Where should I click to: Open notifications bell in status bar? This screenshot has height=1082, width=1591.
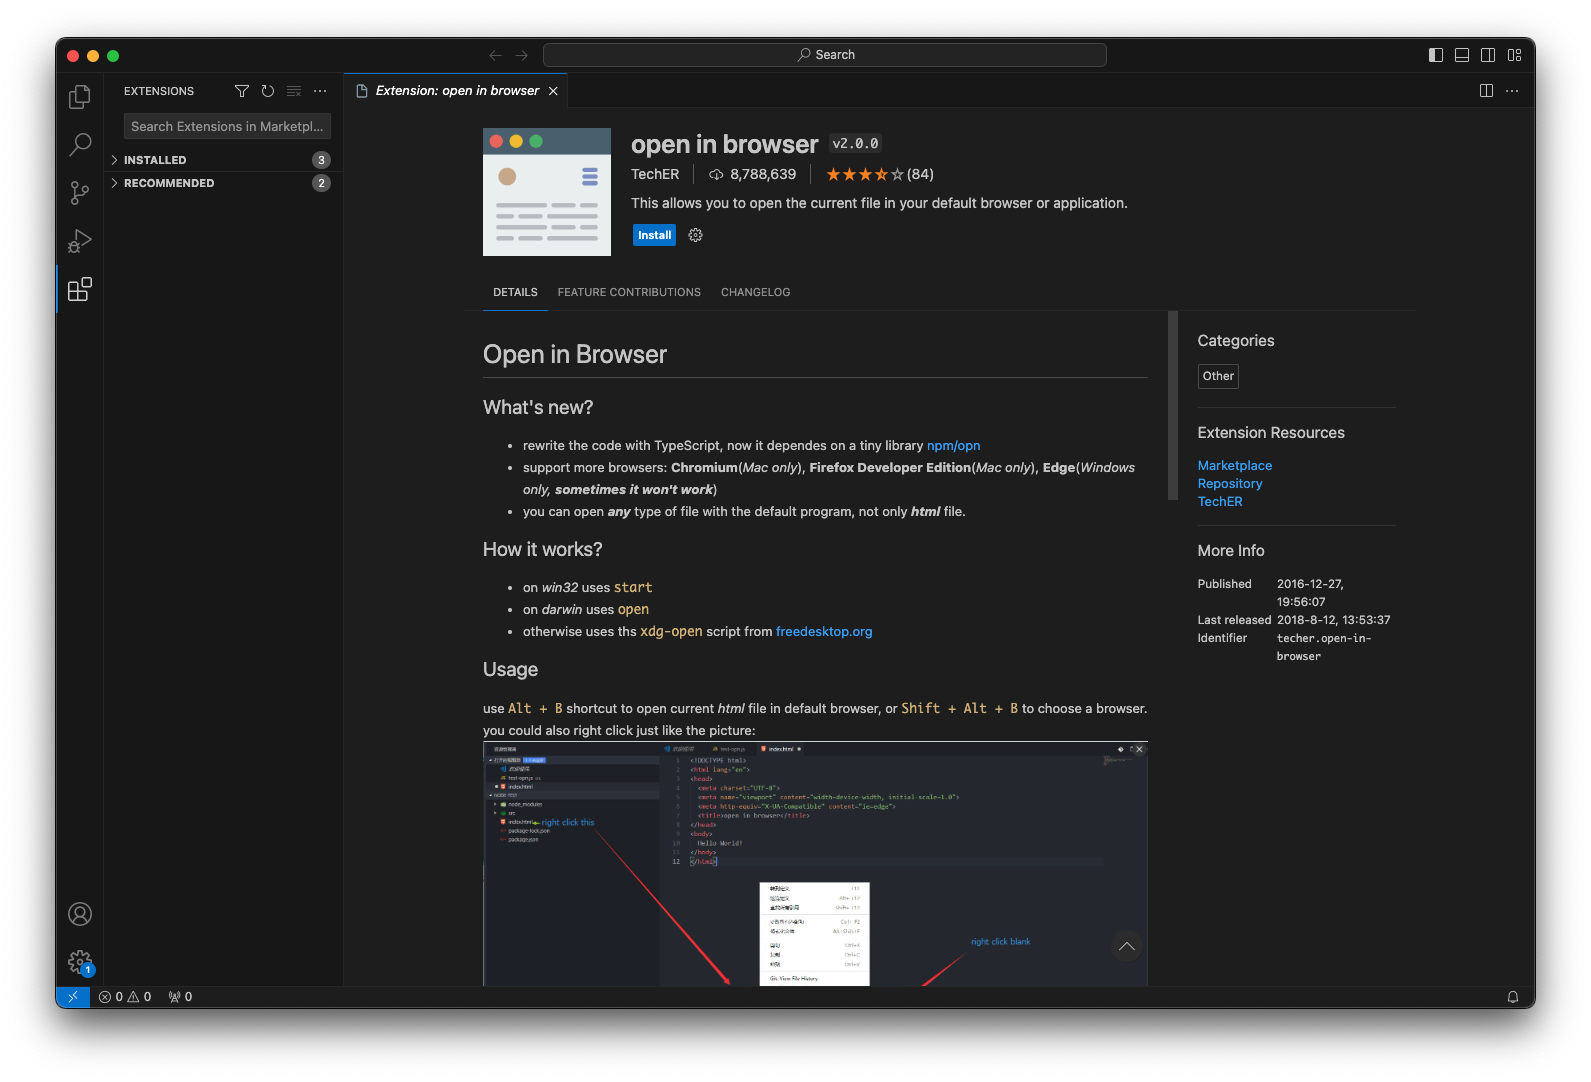click(x=1513, y=997)
